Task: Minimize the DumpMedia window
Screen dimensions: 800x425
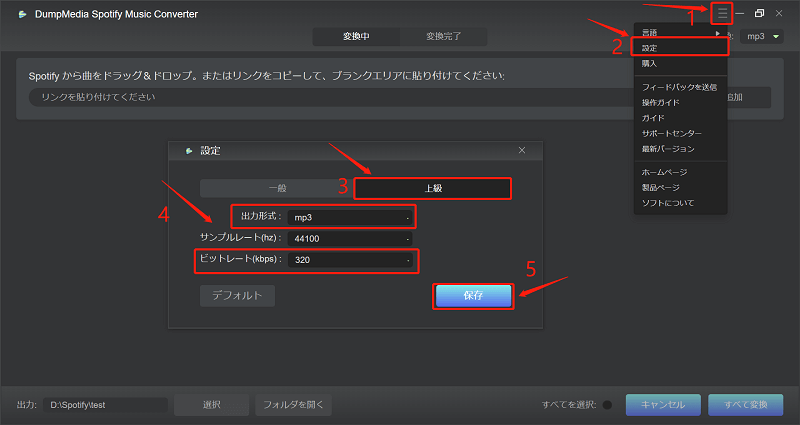Action: pos(740,14)
